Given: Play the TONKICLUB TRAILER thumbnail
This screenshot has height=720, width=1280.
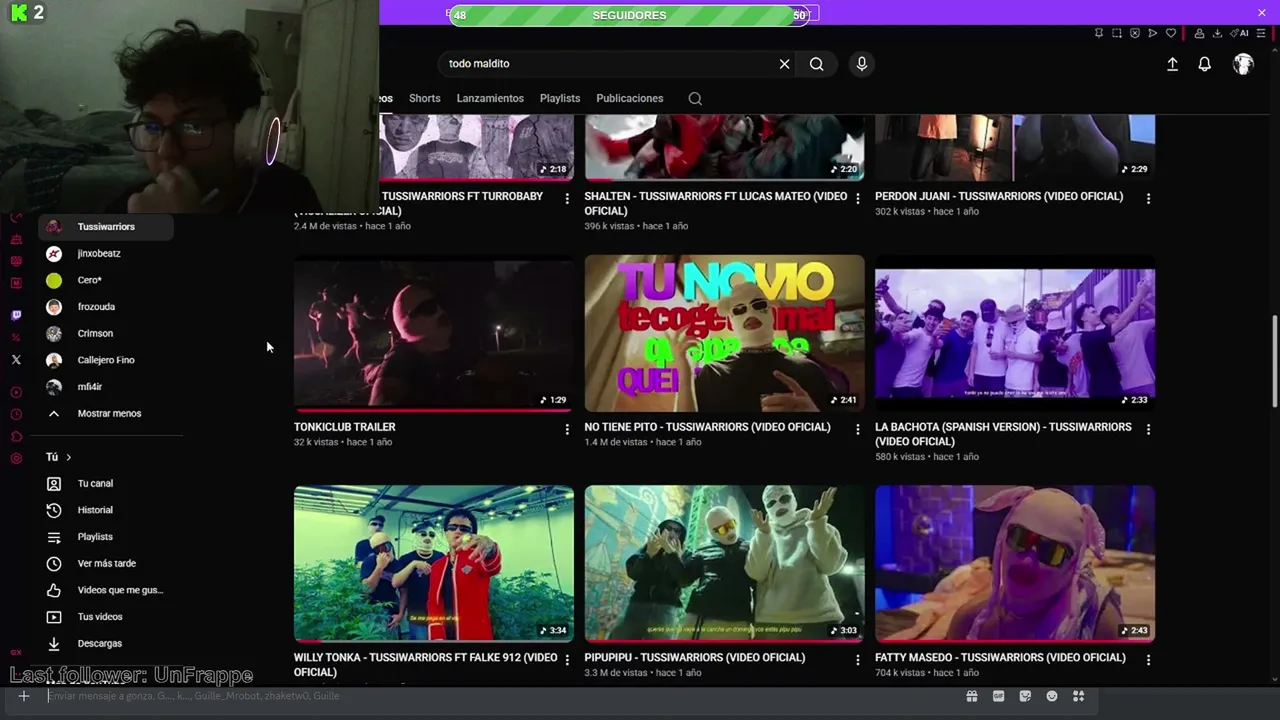Looking at the screenshot, I should coord(434,333).
